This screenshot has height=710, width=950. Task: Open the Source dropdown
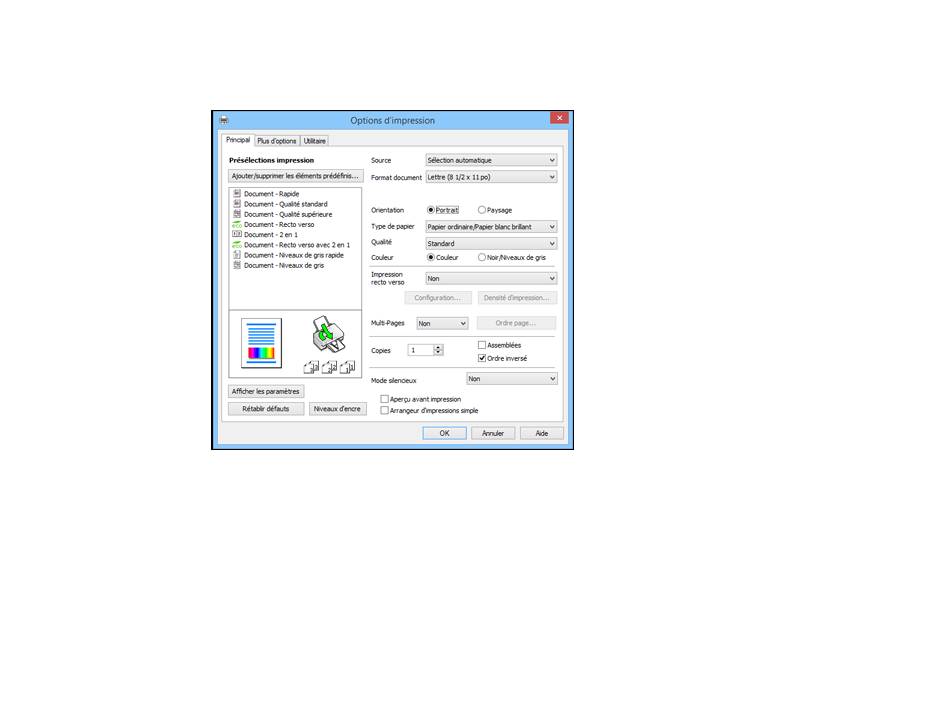pos(491,160)
